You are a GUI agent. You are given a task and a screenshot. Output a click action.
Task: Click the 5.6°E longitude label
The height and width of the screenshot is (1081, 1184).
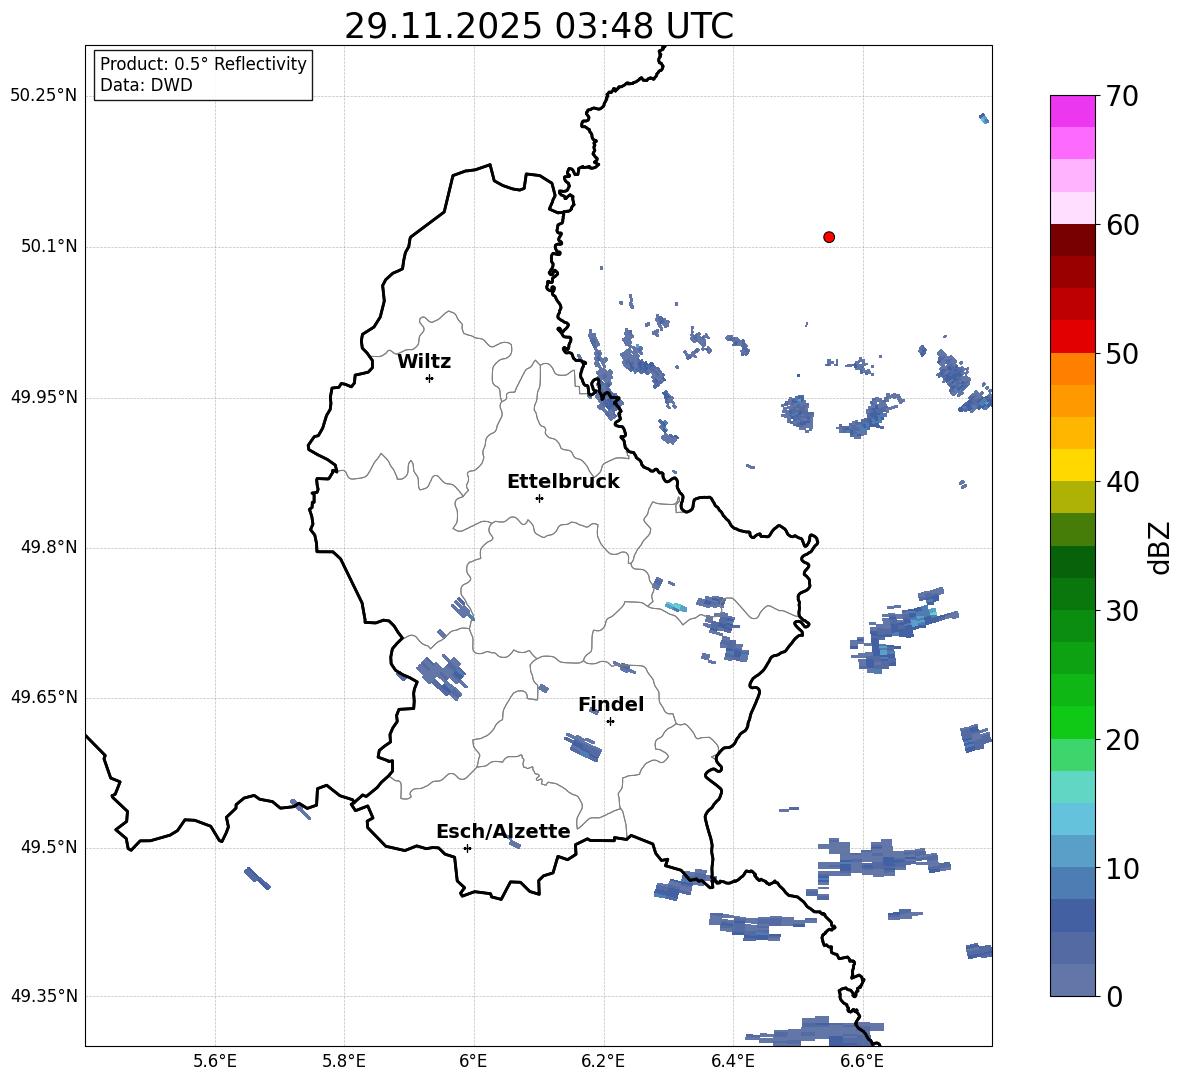coord(215,1061)
